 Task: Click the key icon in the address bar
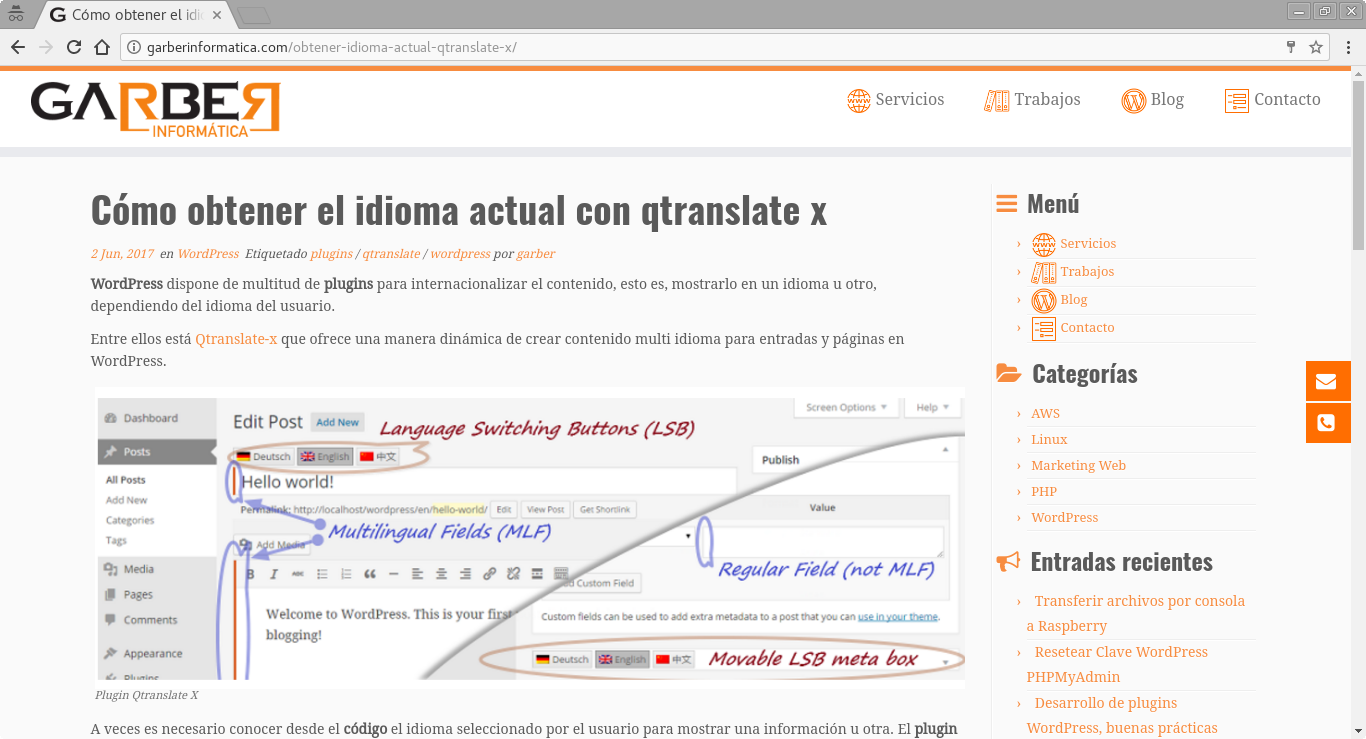point(1291,47)
